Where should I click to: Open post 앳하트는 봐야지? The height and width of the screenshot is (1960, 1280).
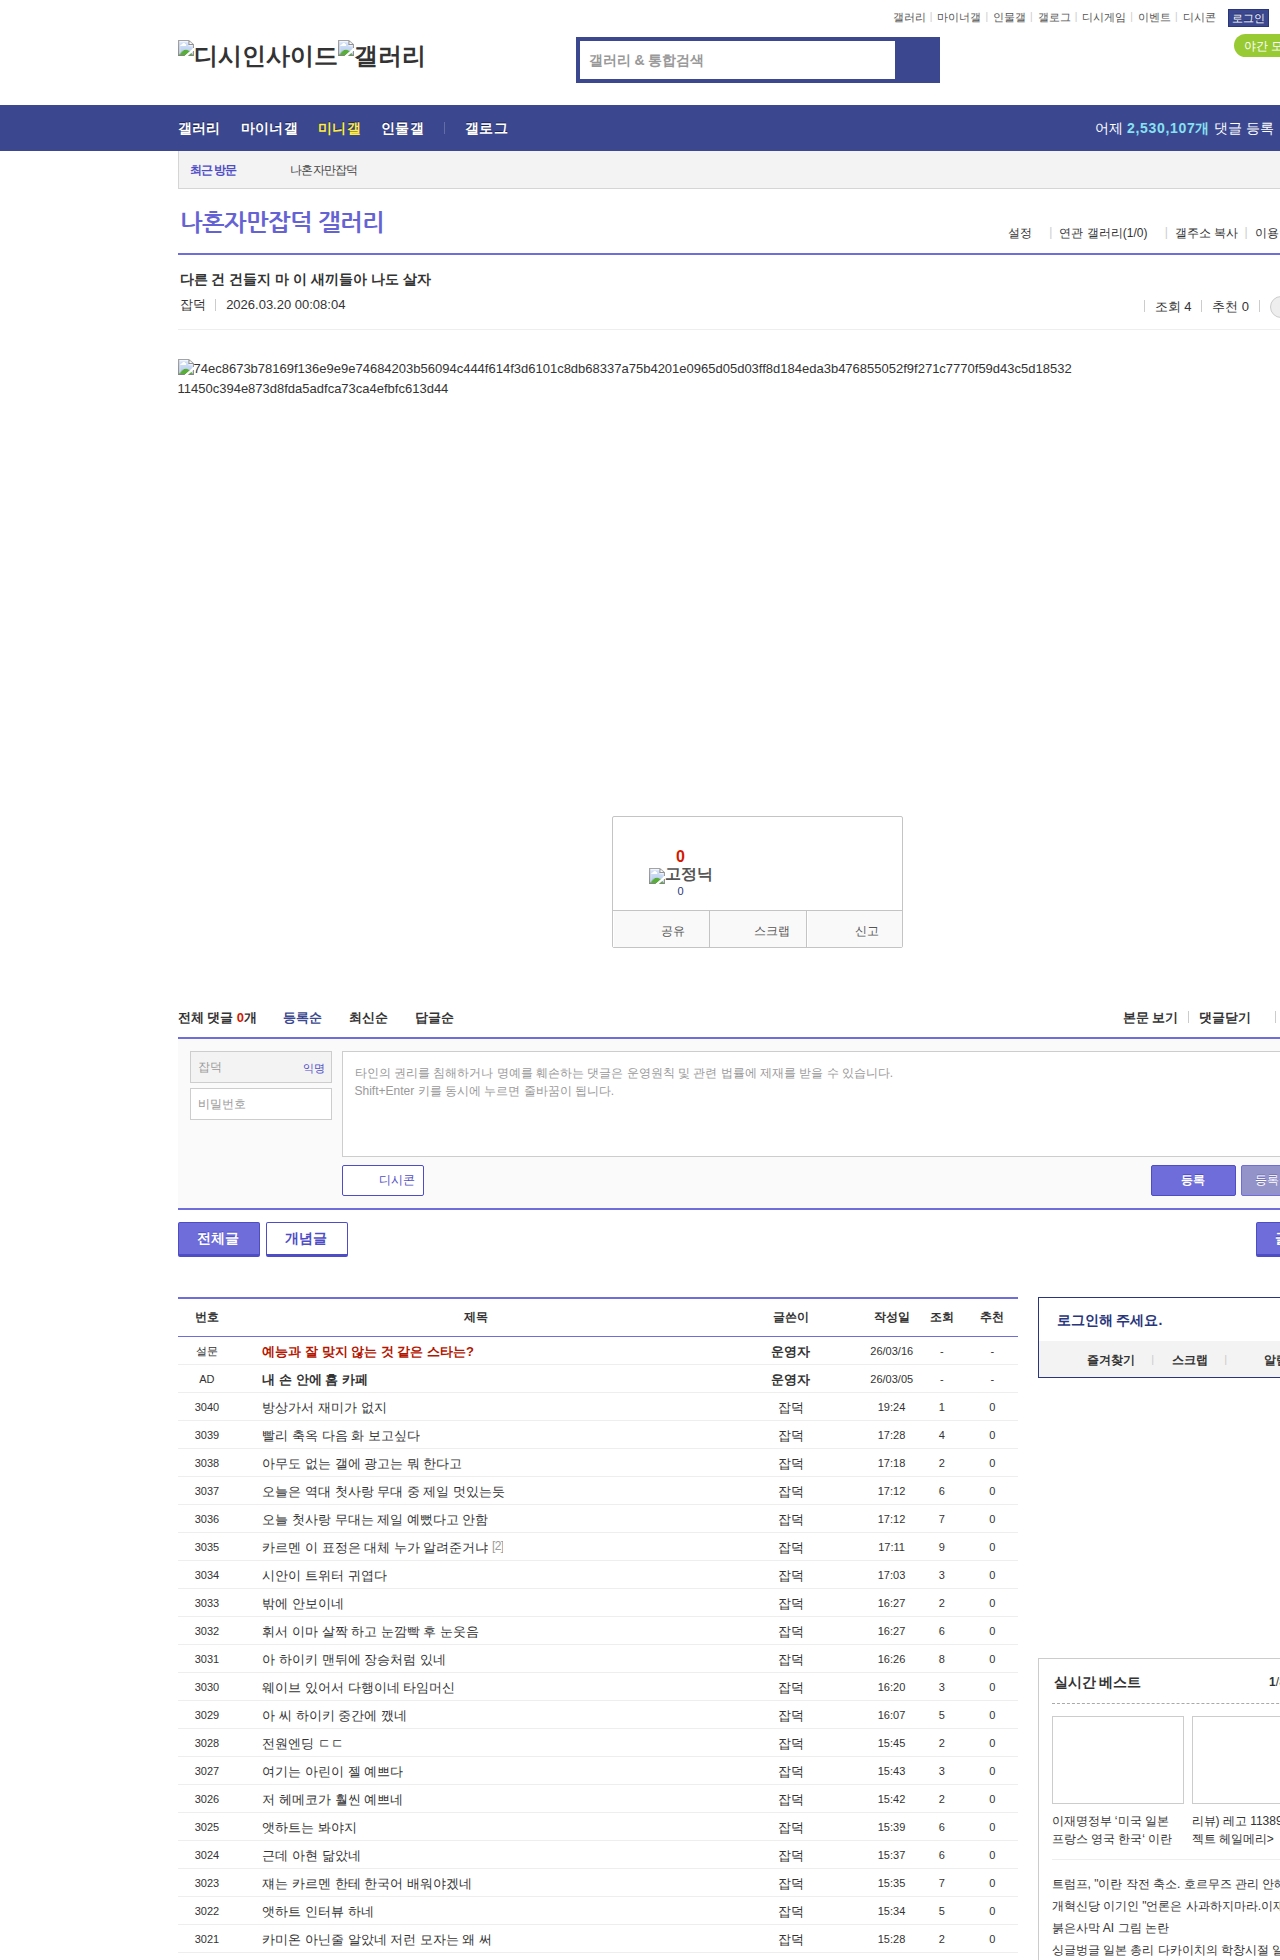click(309, 1827)
